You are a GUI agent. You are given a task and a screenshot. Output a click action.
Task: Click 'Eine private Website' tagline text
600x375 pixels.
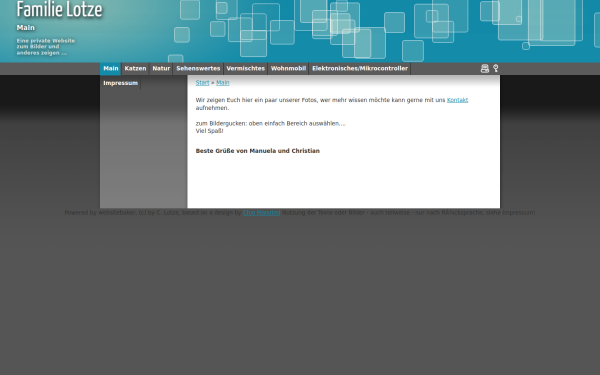click(x=46, y=41)
